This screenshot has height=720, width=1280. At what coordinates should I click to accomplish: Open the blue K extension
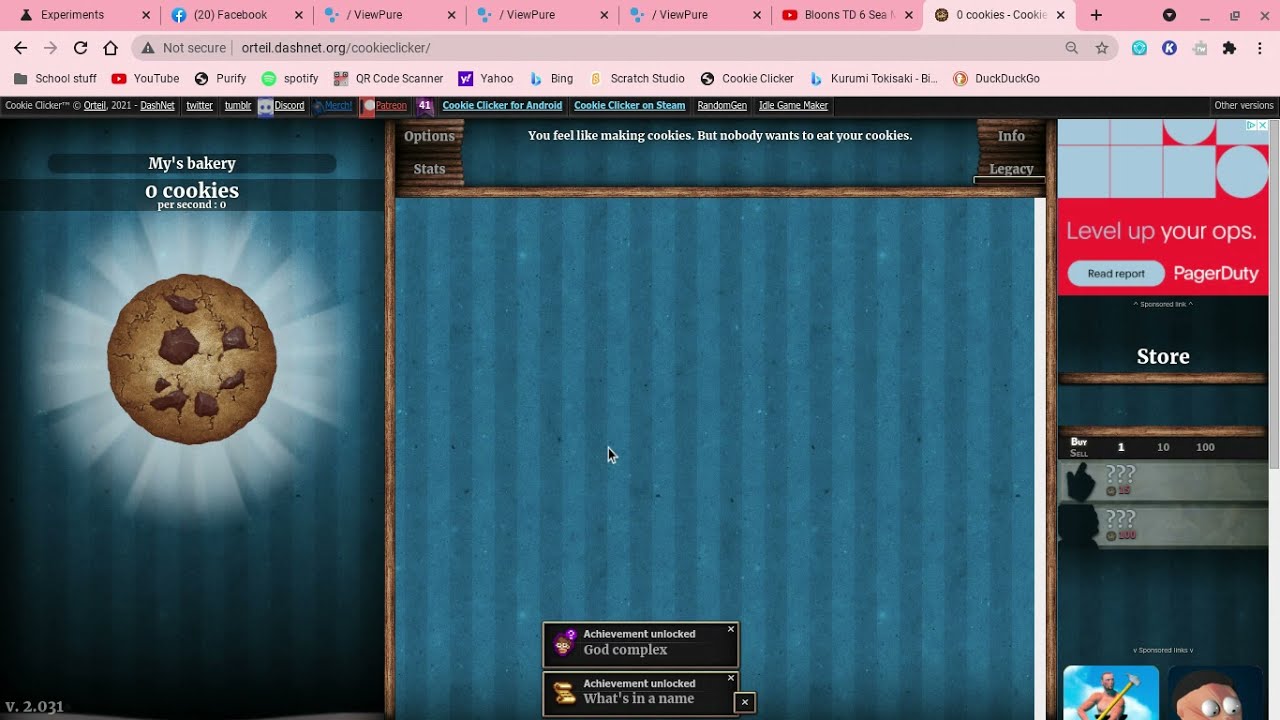[x=1169, y=48]
